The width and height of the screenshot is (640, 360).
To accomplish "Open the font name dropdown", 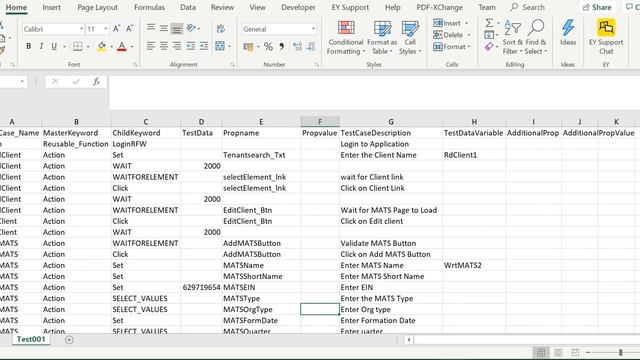I will [x=81, y=29].
